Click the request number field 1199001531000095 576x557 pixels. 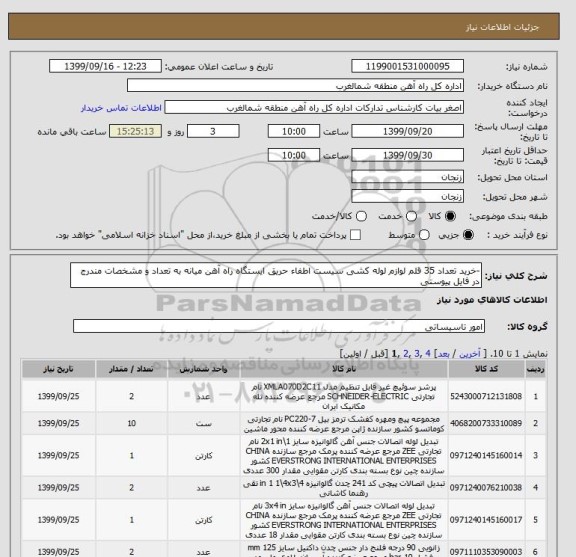[407, 66]
